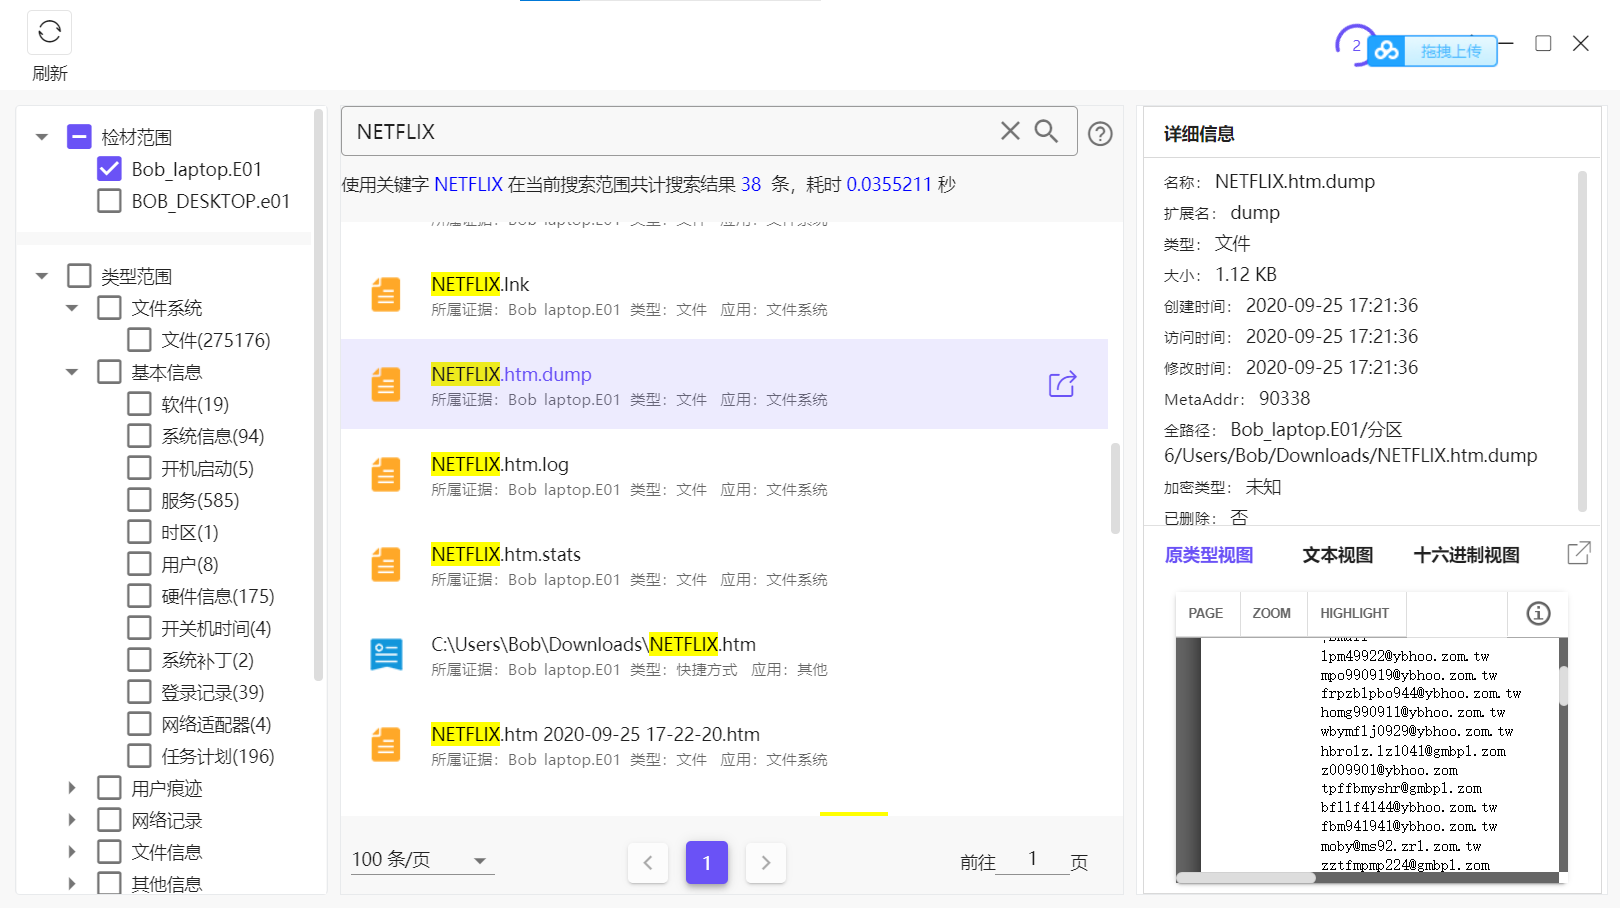1620x908 pixels.
Task: Open preview in external window icon
Action: pyautogui.click(x=1578, y=553)
